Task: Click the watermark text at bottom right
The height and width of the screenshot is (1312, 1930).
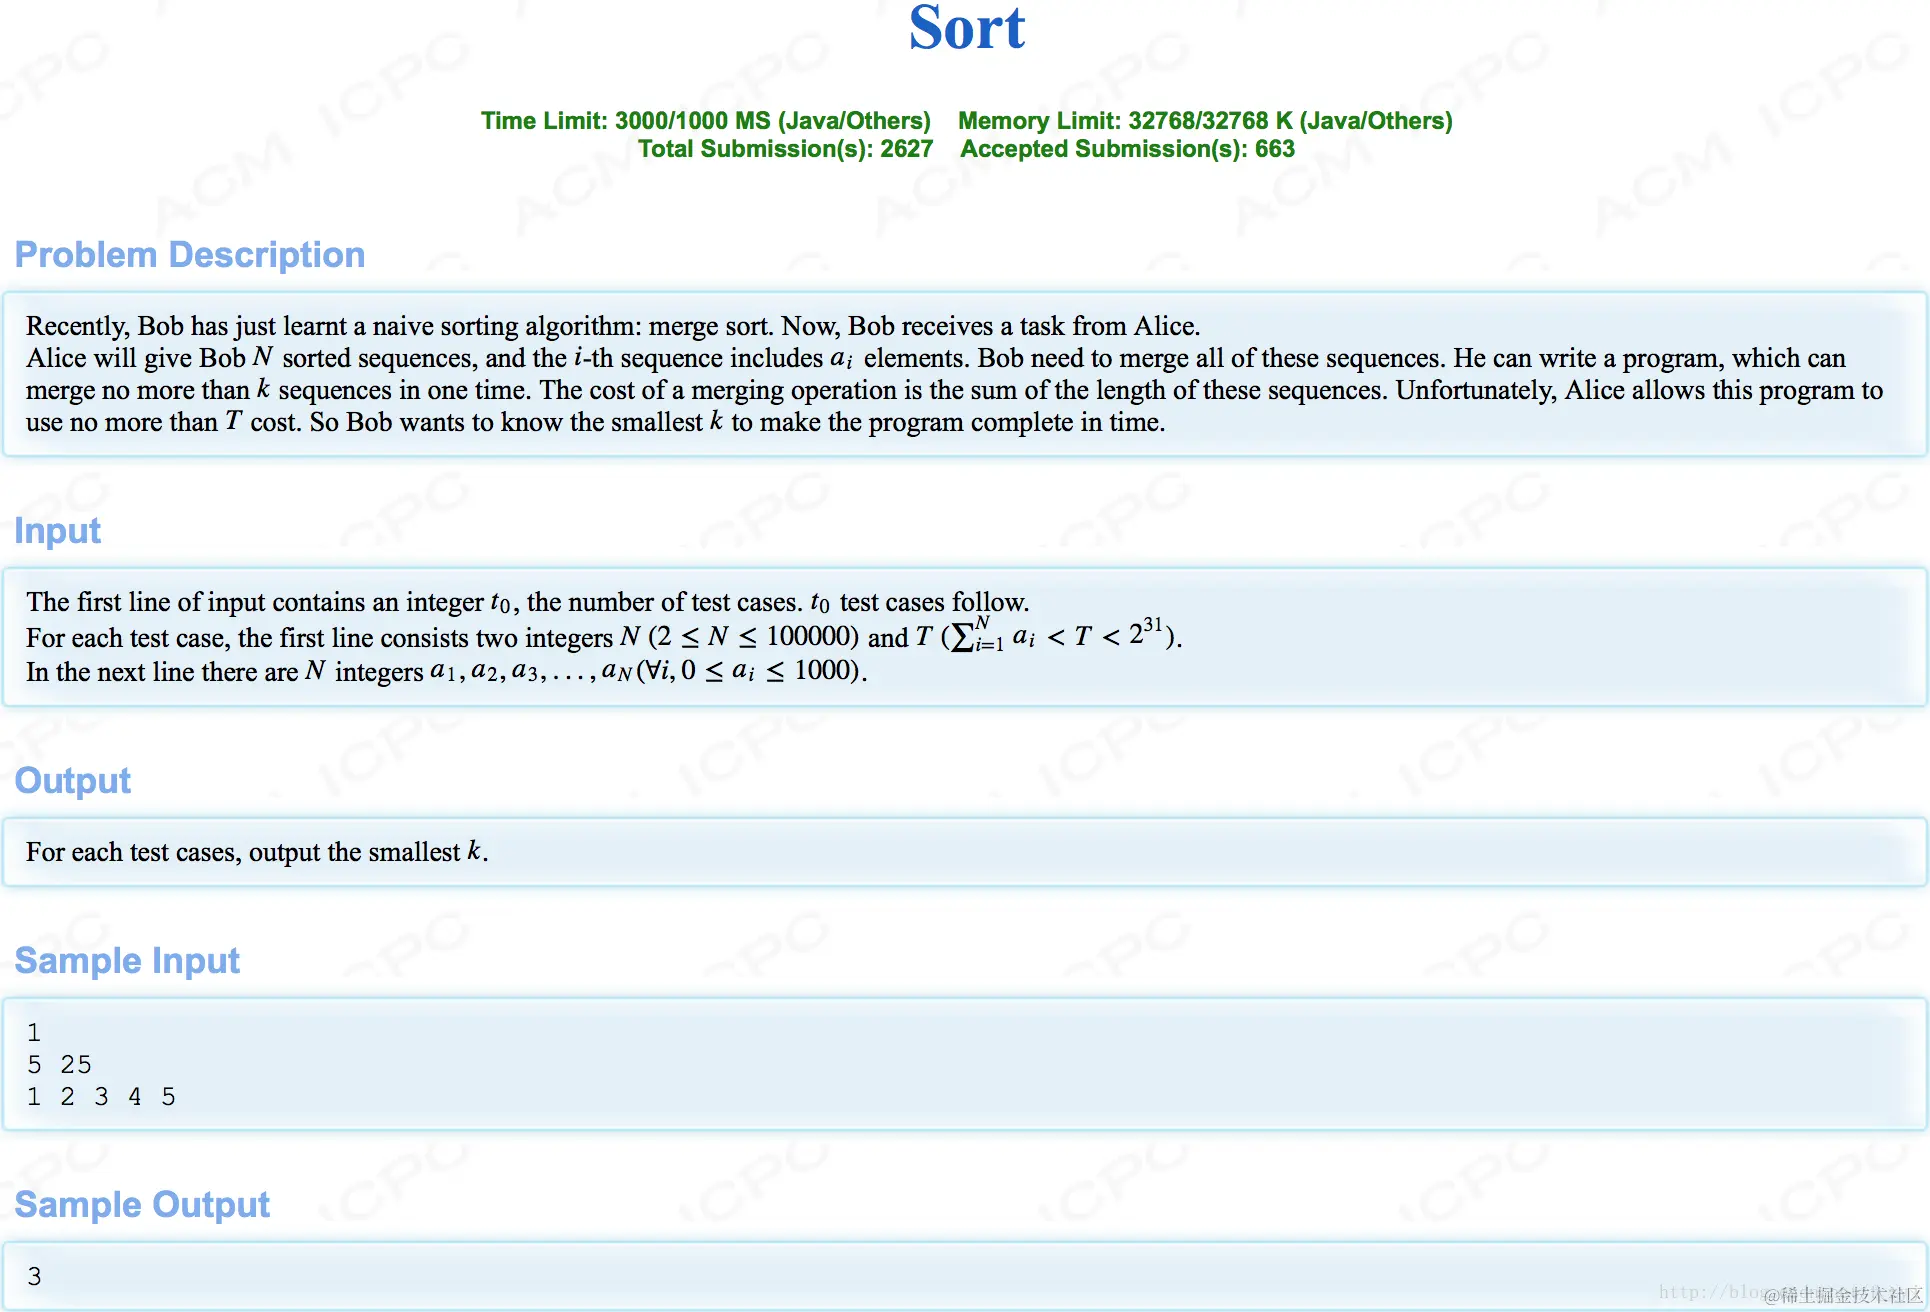Action: [1842, 1295]
